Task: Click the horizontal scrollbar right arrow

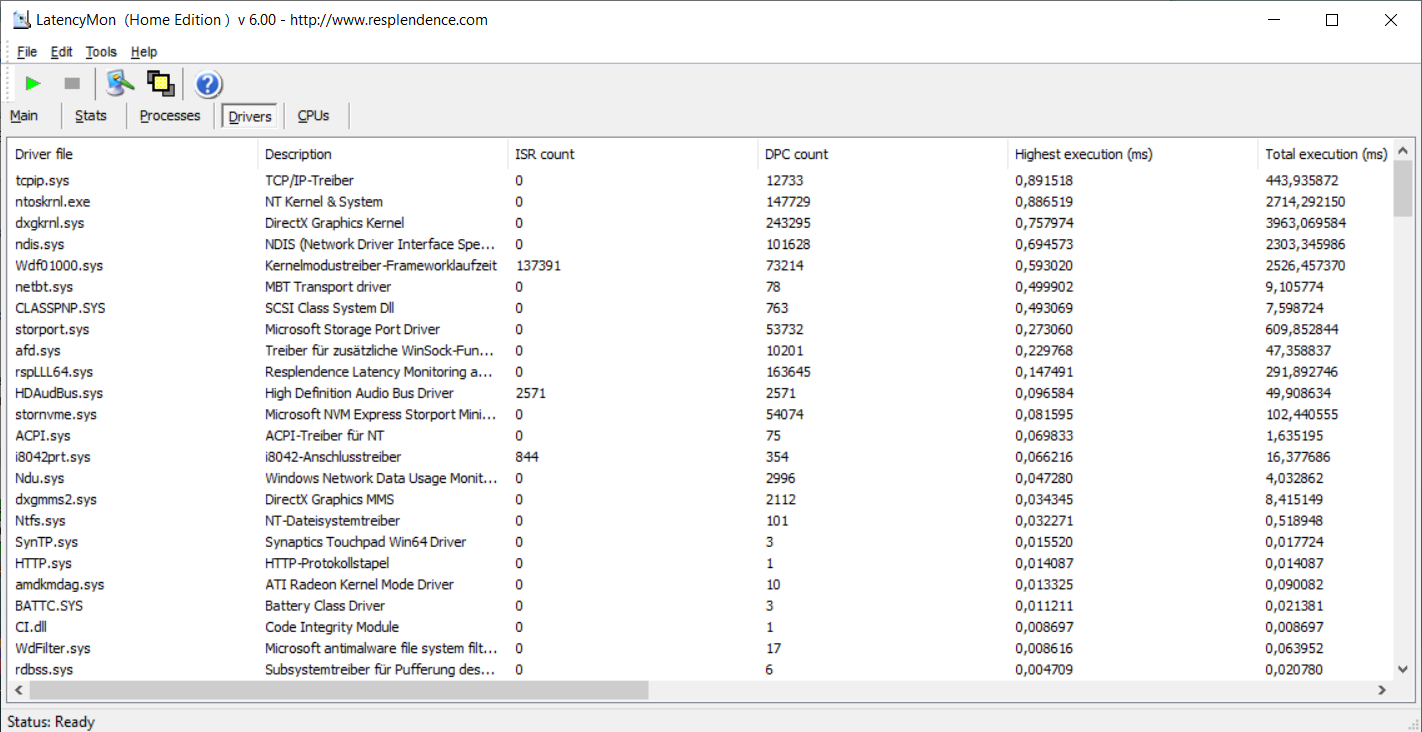Action: pos(1382,690)
